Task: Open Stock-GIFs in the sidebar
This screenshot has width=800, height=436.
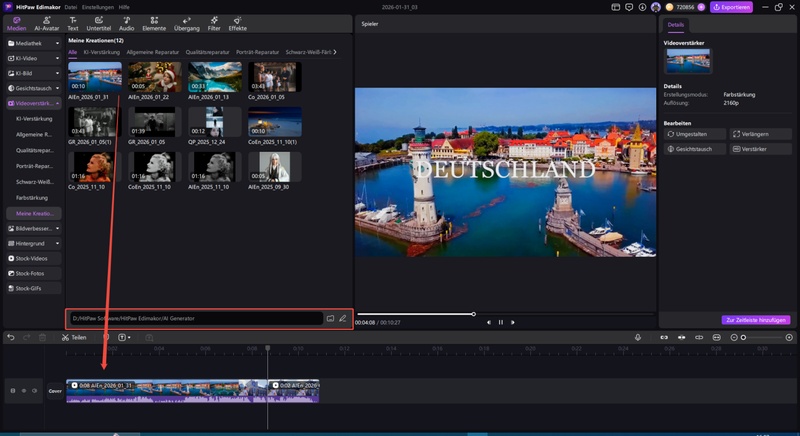Action: tap(34, 288)
